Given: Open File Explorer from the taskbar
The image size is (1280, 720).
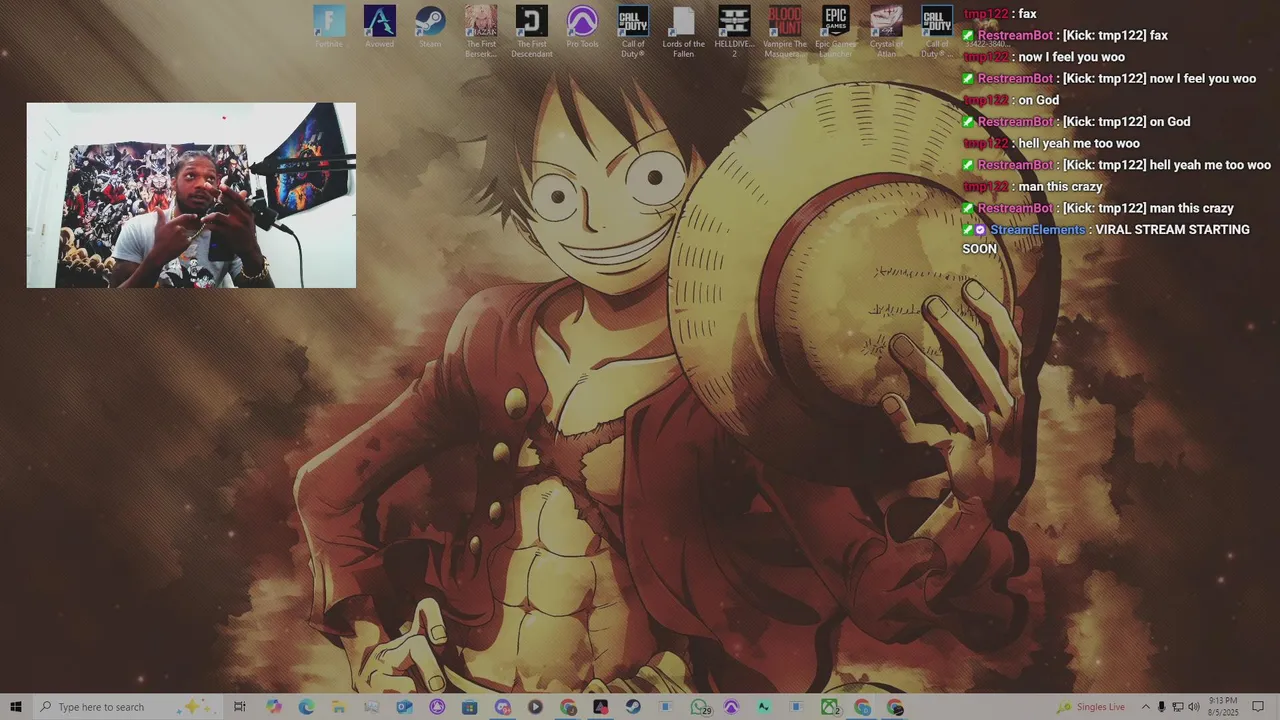Looking at the screenshot, I should (x=339, y=707).
